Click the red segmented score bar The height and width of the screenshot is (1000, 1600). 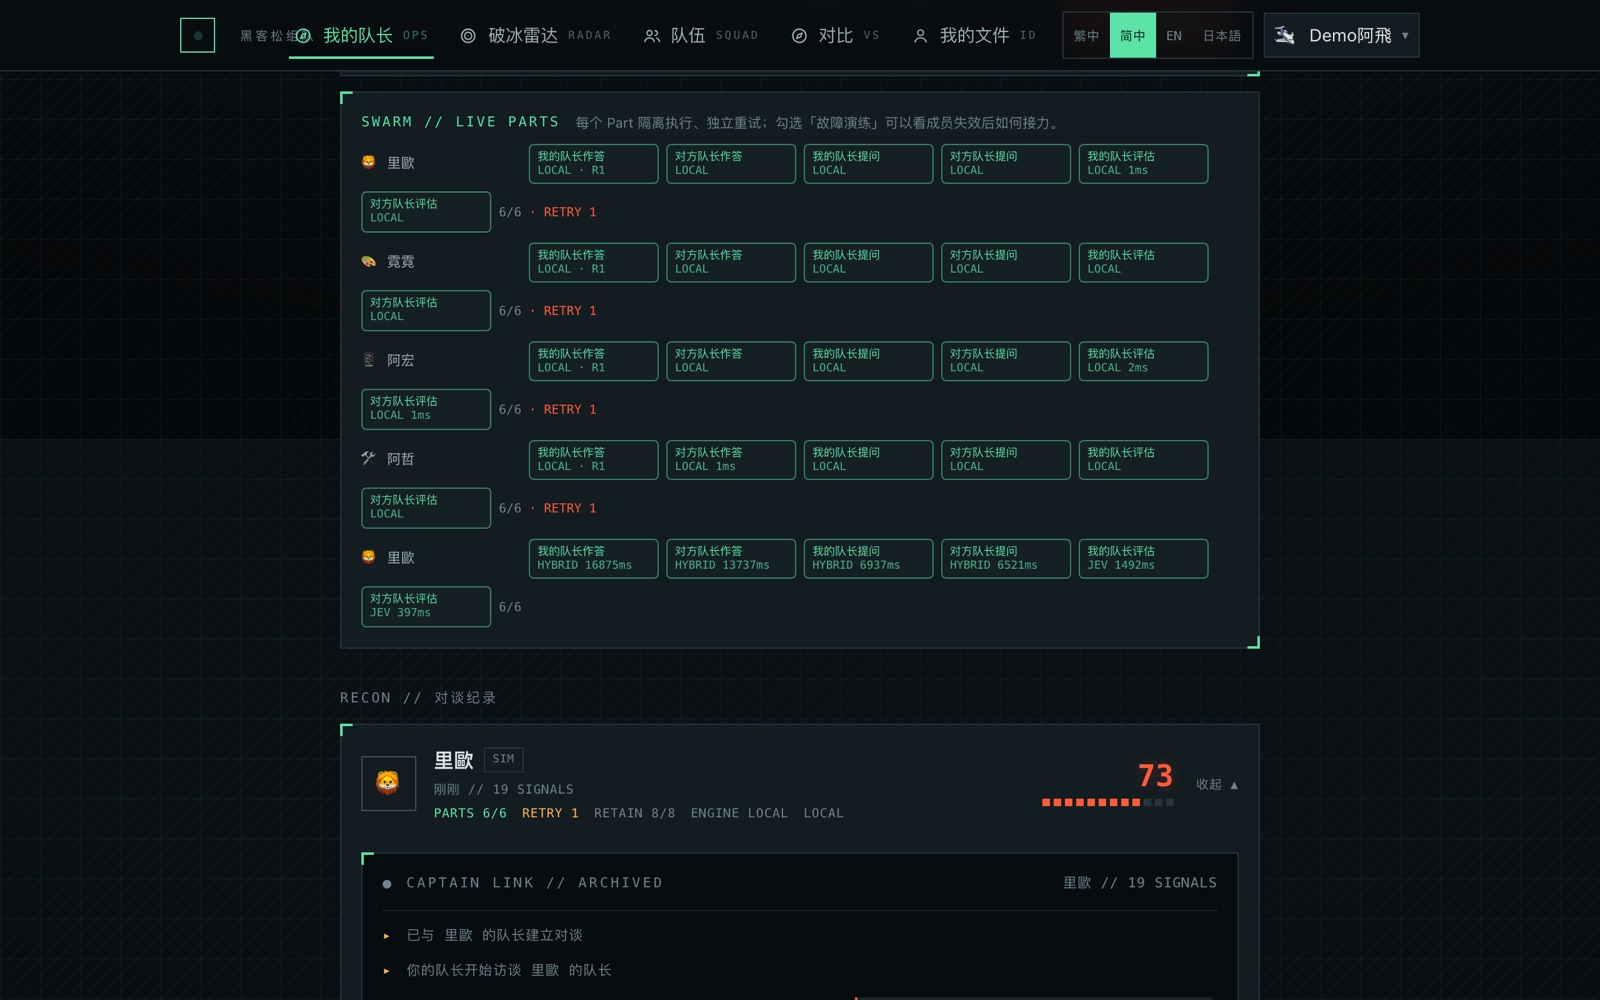[x=1108, y=802]
